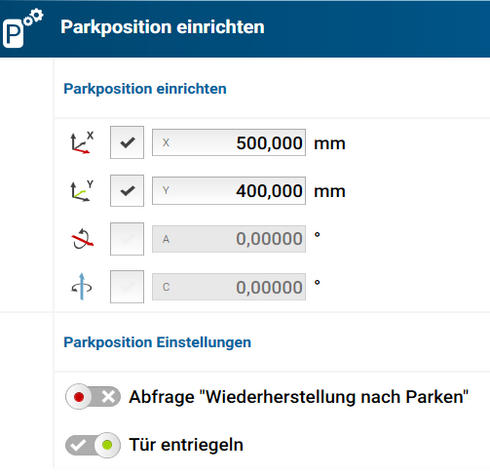Viewport: 490px width, 476px height.
Task: Select the X position field showing 500,000
Action: (x=229, y=143)
